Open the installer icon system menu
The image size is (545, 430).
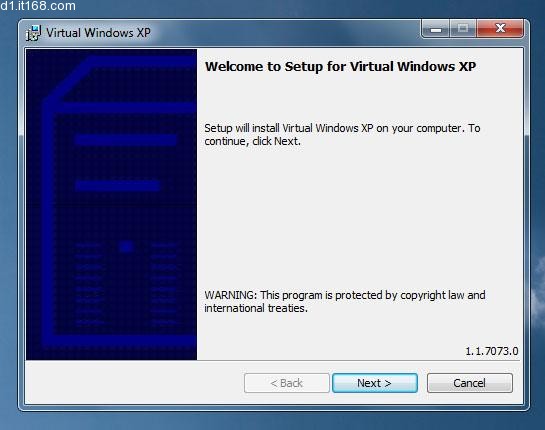[33, 33]
